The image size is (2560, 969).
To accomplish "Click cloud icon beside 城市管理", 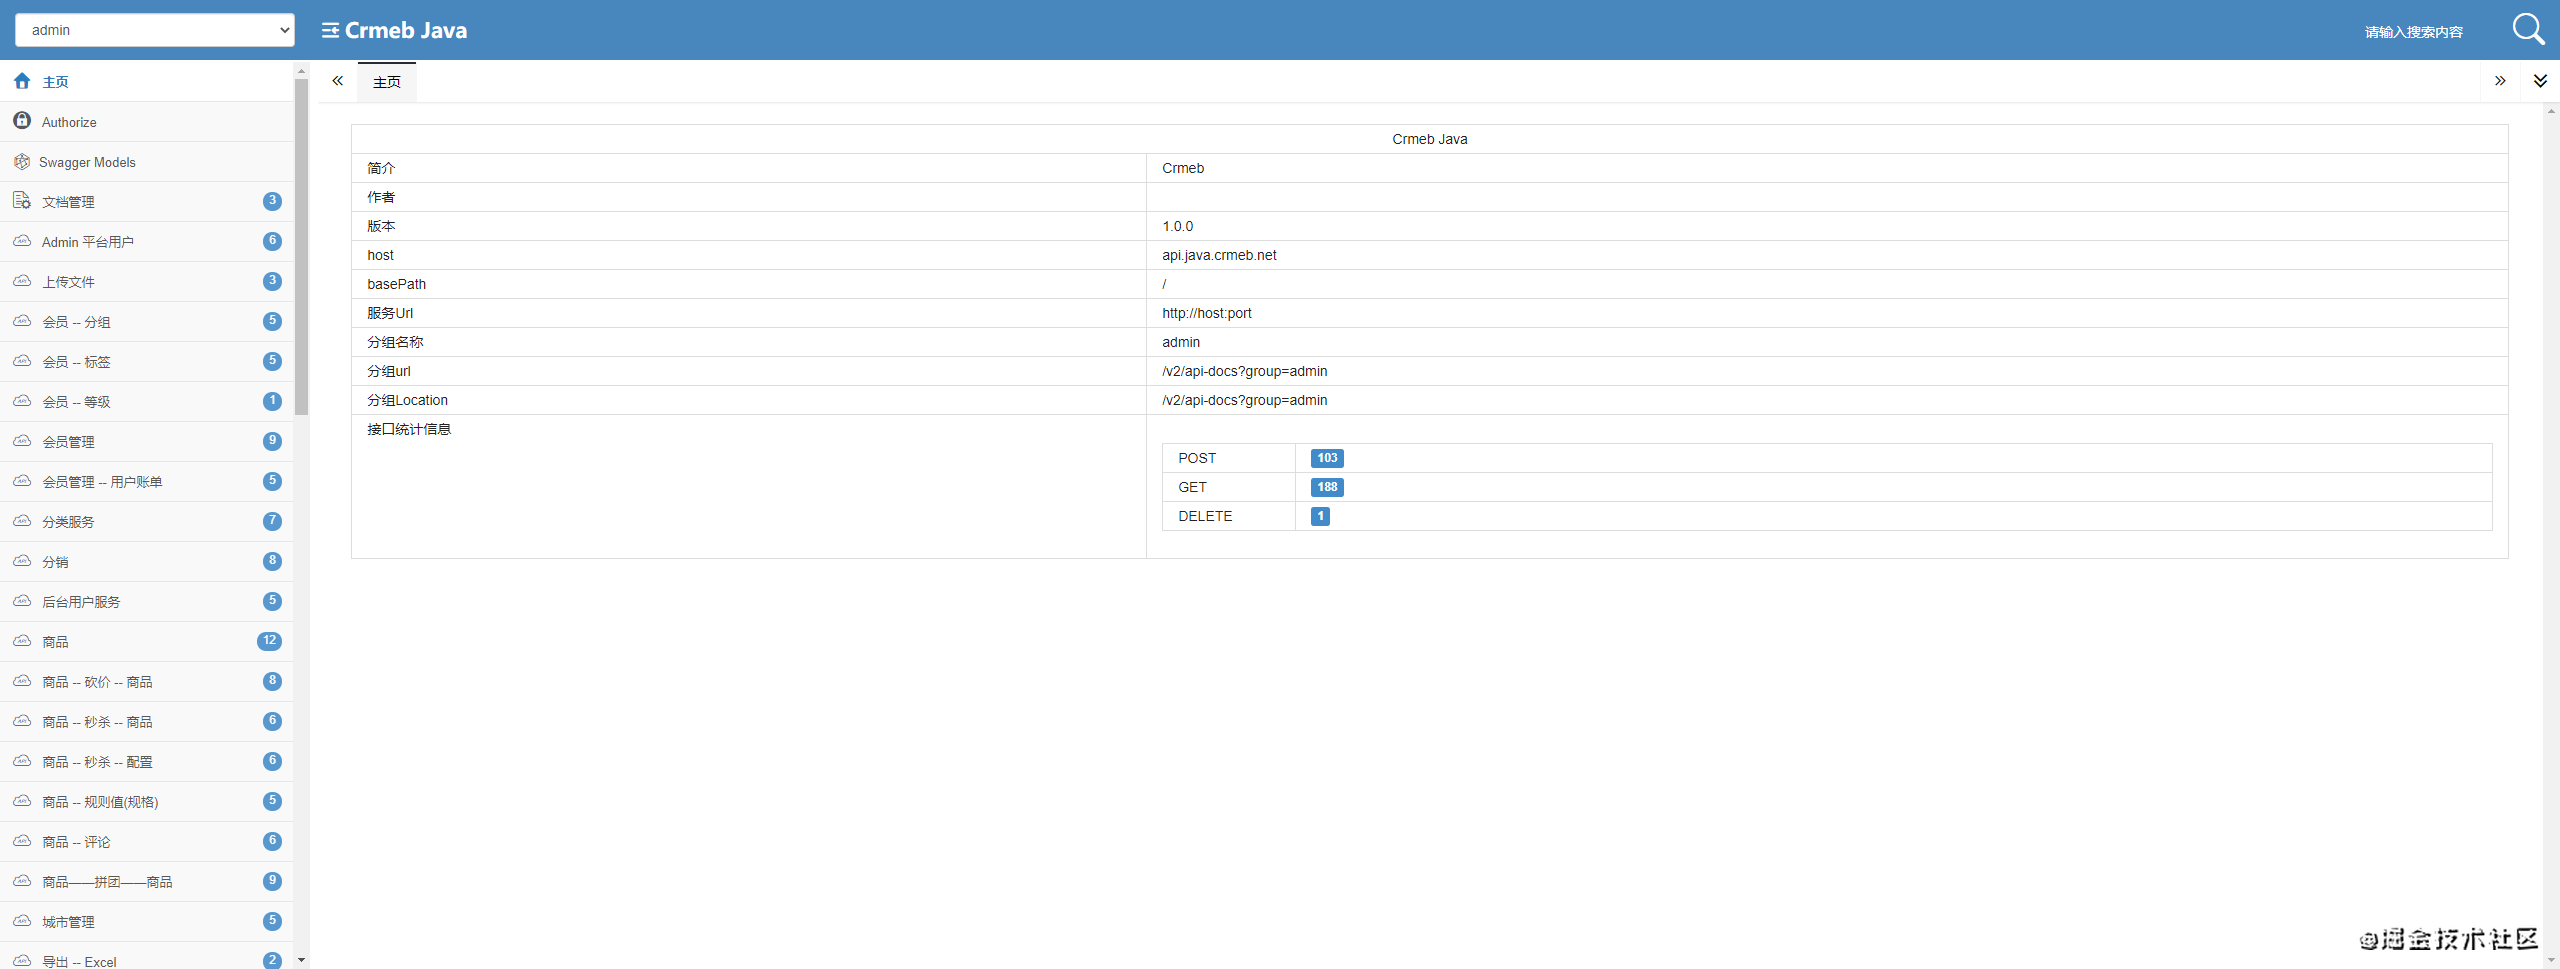I will tap(22, 921).
